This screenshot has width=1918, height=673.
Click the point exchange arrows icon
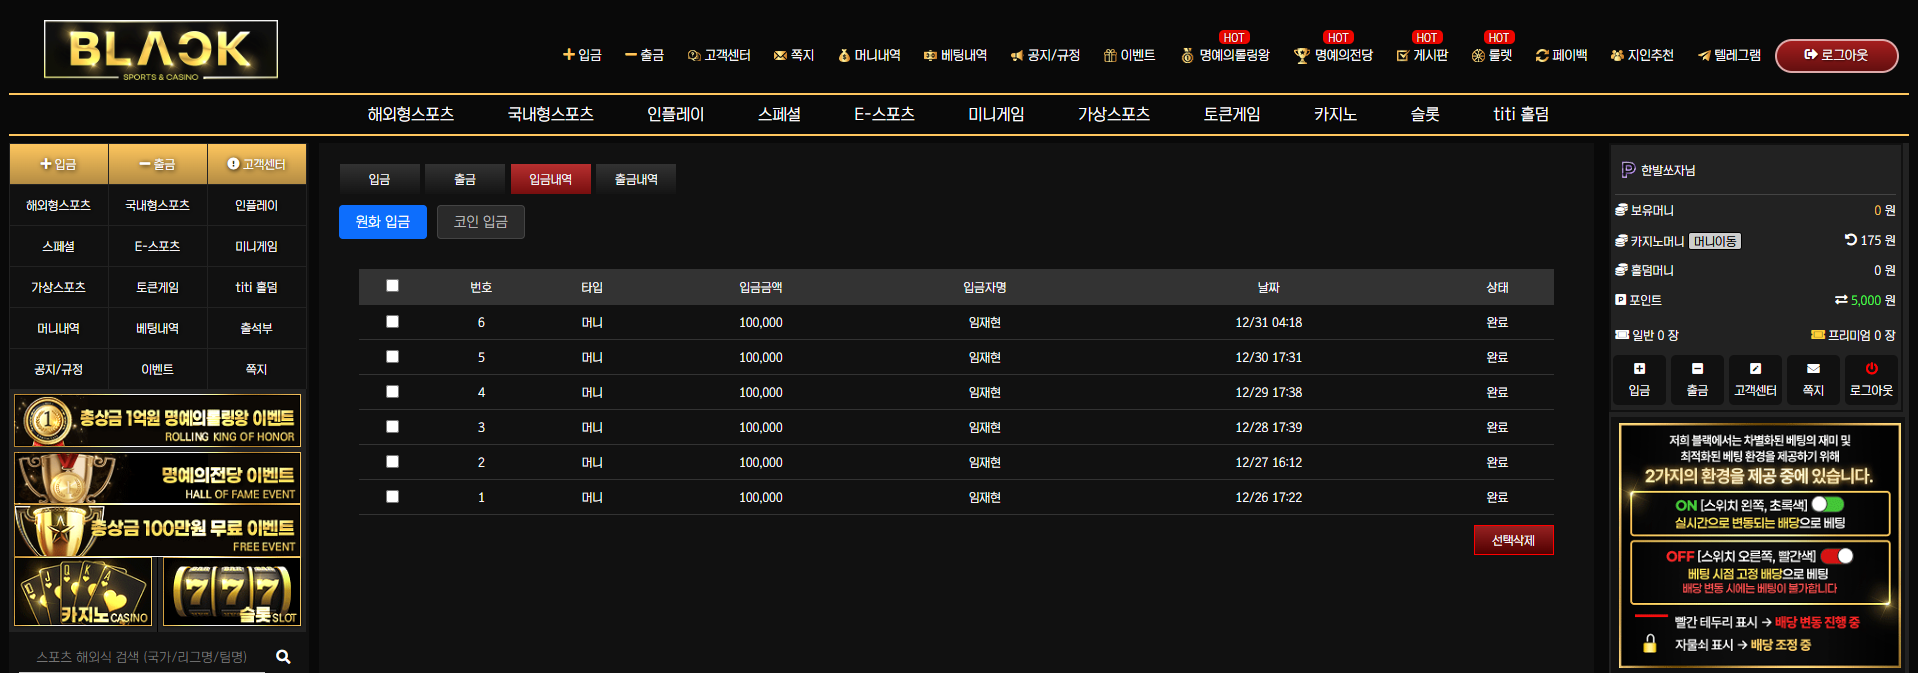[x=1841, y=300]
